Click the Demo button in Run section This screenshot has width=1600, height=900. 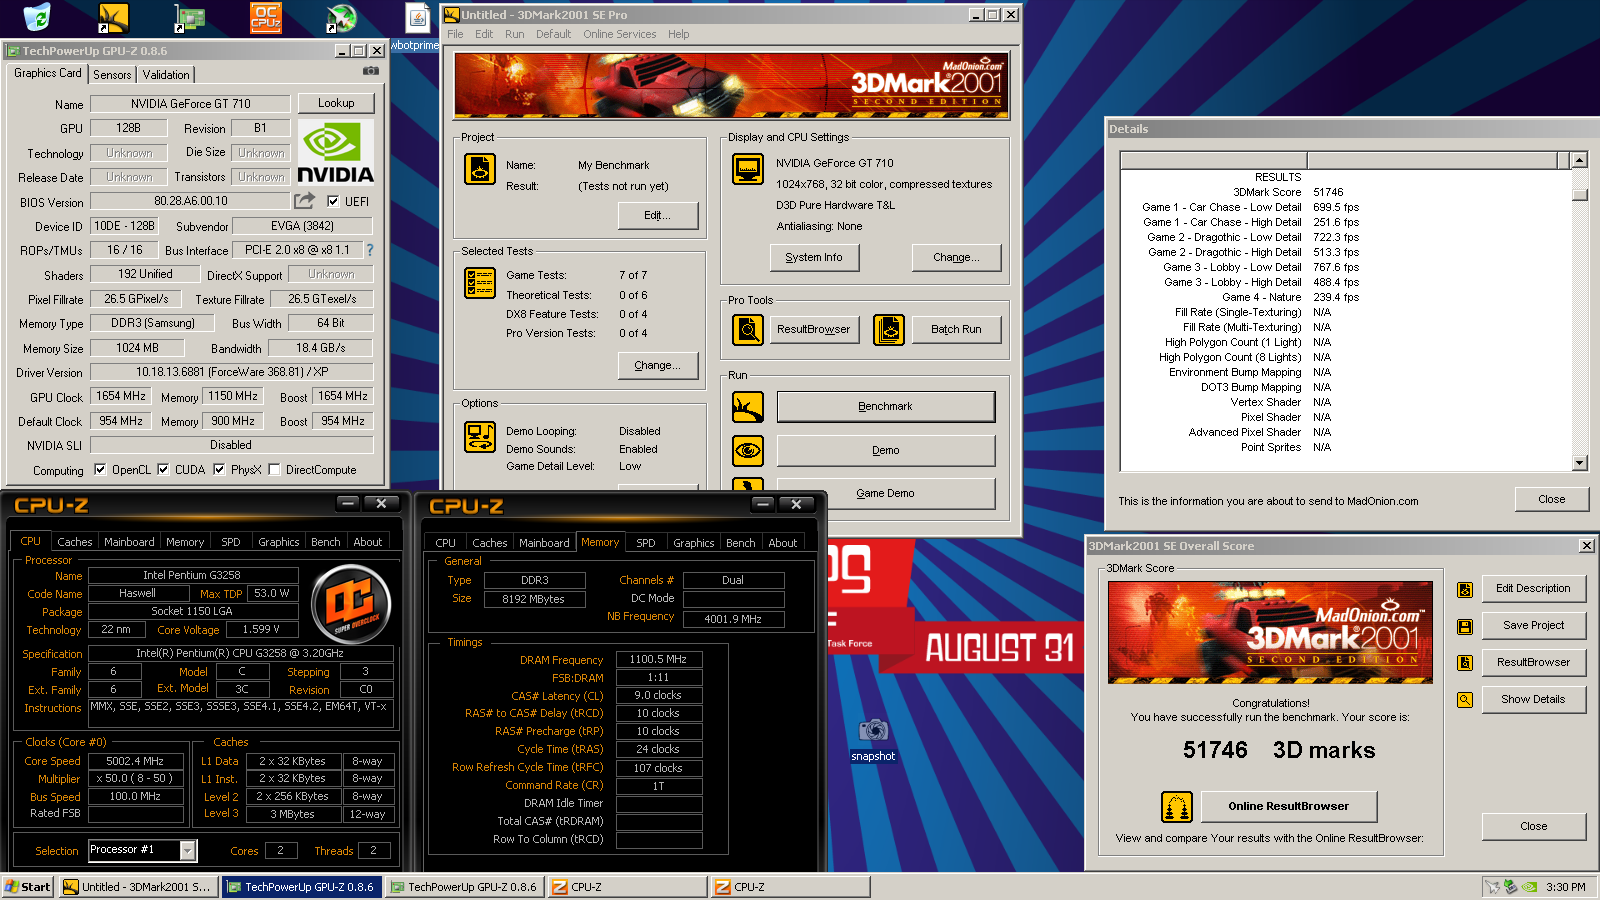point(886,451)
